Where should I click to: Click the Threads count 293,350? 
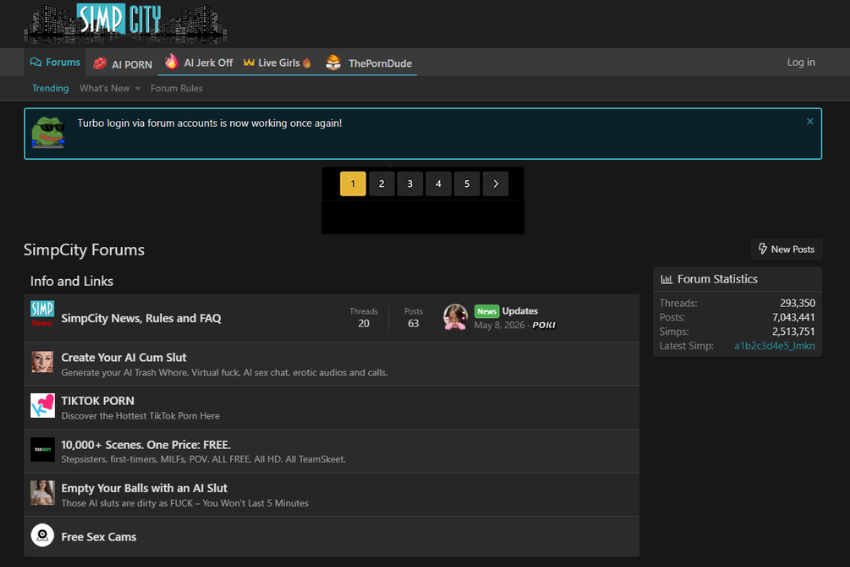pos(797,303)
